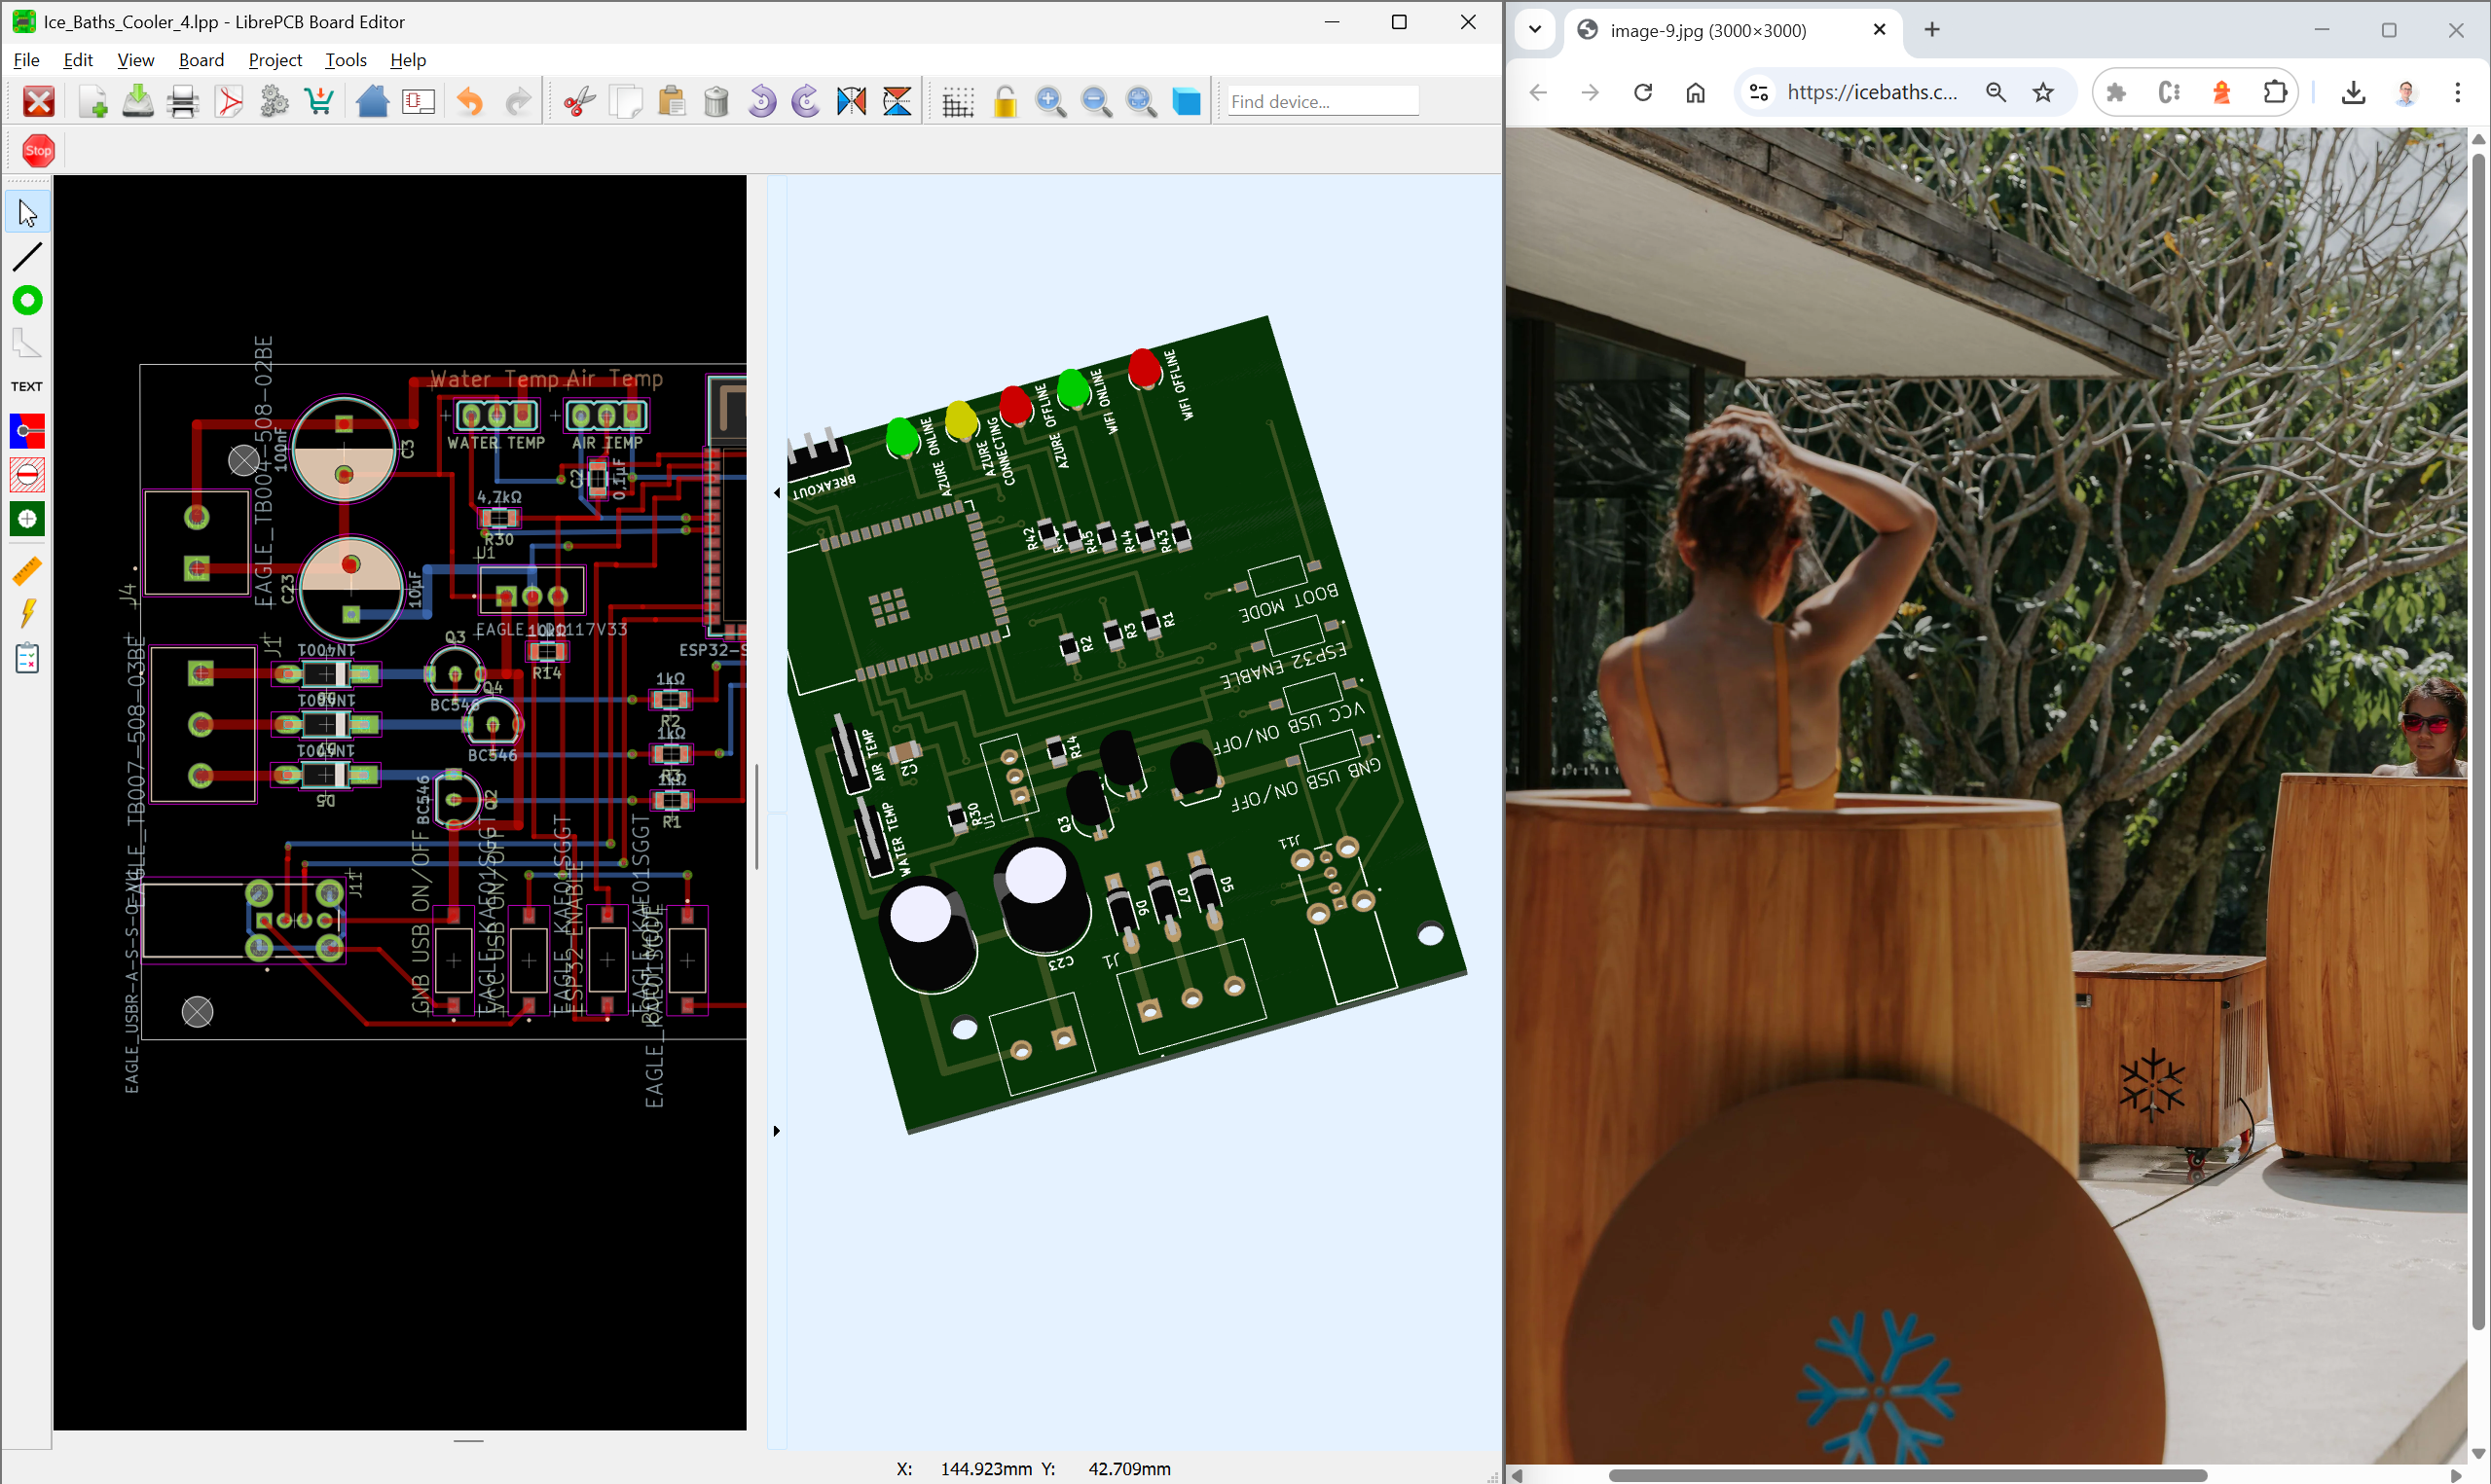Click the red Stop abort command button
Image resolution: width=2491 pixels, height=1484 pixels.
[38, 151]
